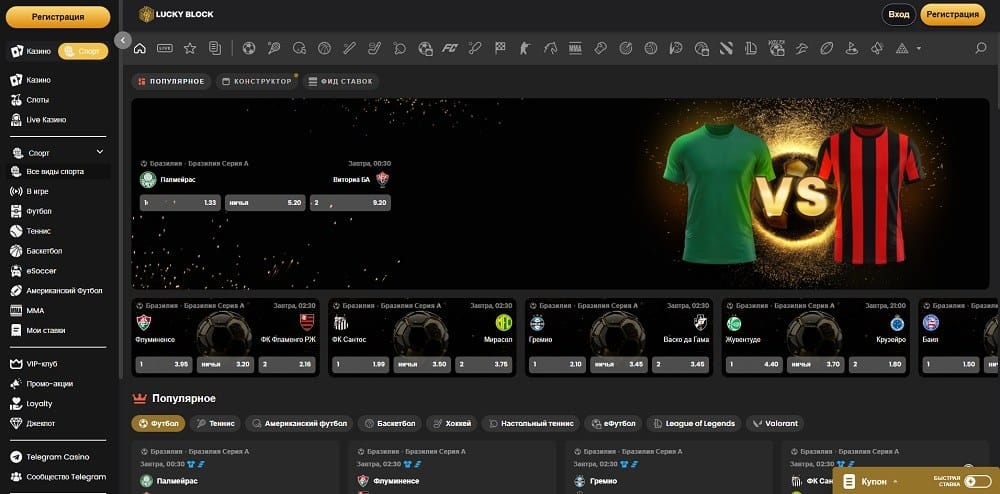The image size is (1000, 494).
Task: Select the League of Legends icon in the sports bar
Action: pos(751,48)
